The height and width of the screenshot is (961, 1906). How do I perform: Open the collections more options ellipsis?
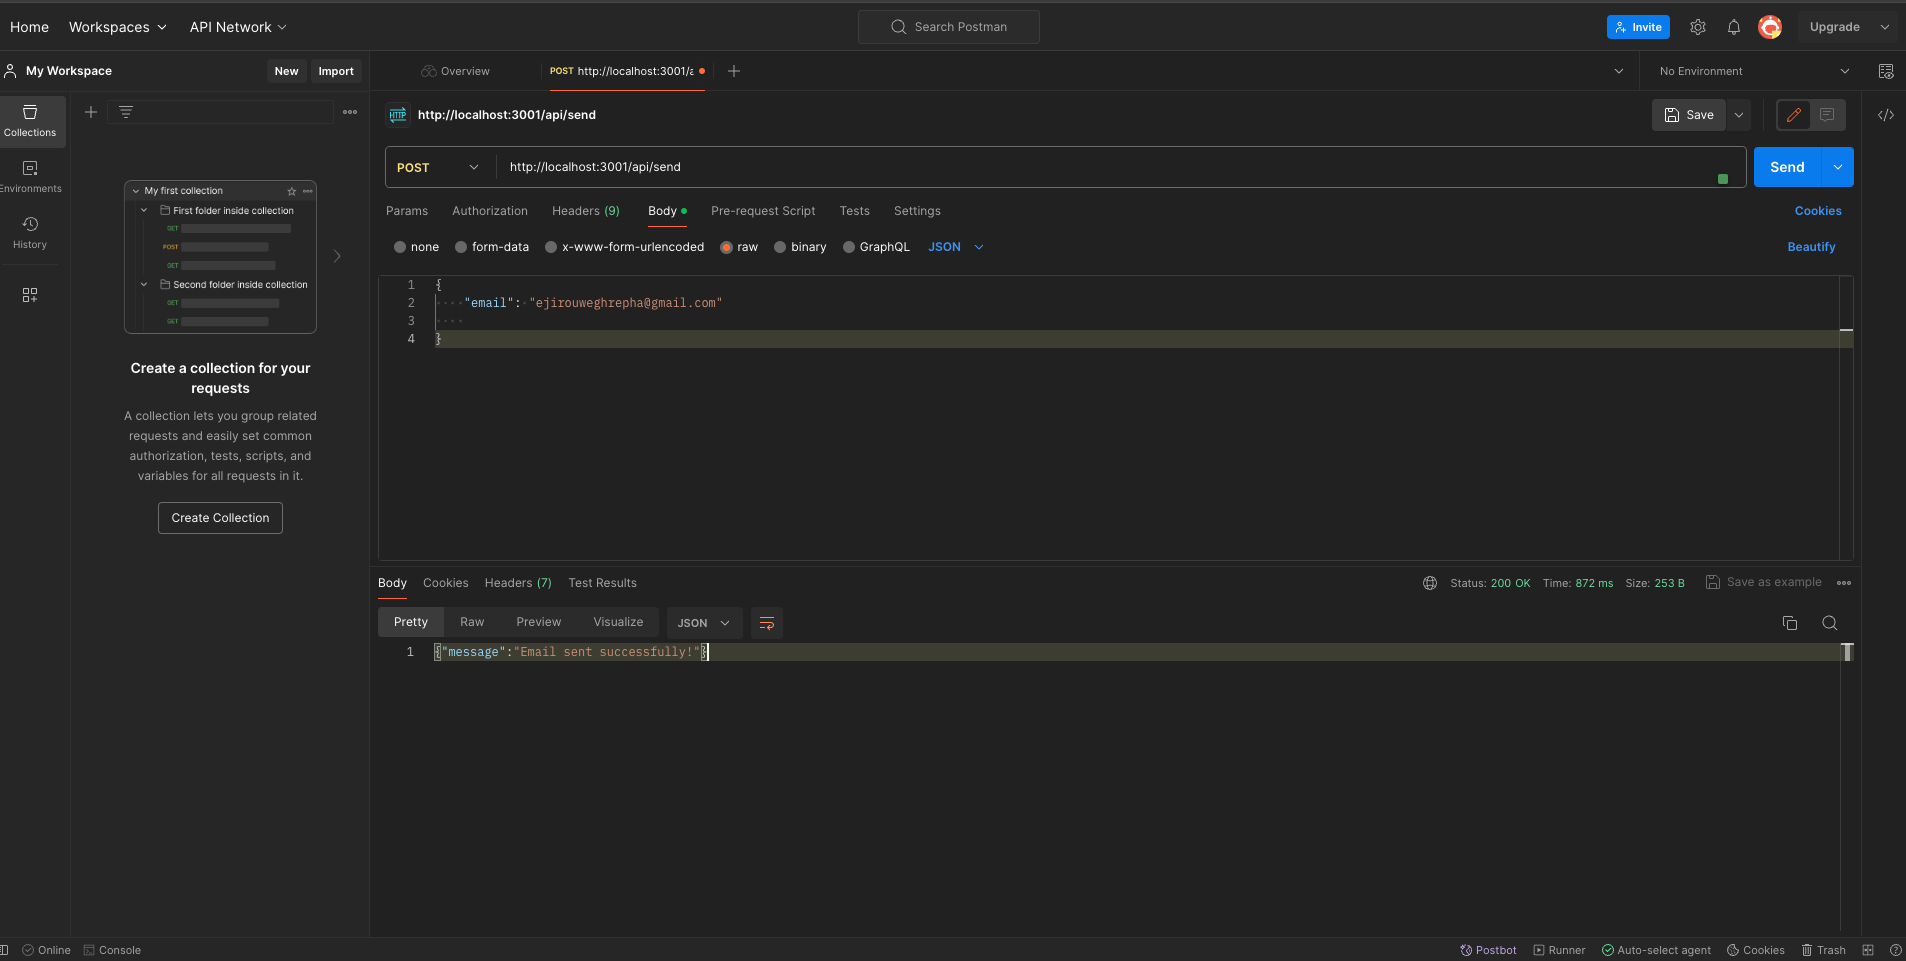[x=350, y=112]
